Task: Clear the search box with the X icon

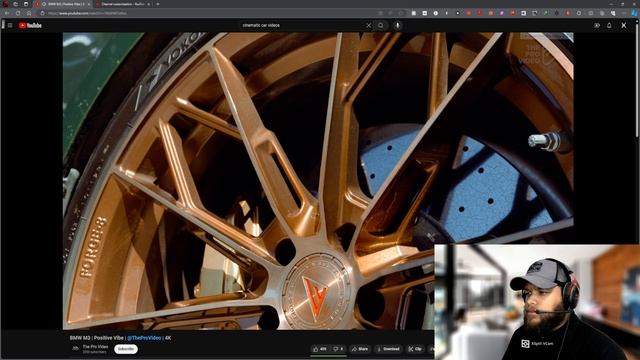Action: 368,25
